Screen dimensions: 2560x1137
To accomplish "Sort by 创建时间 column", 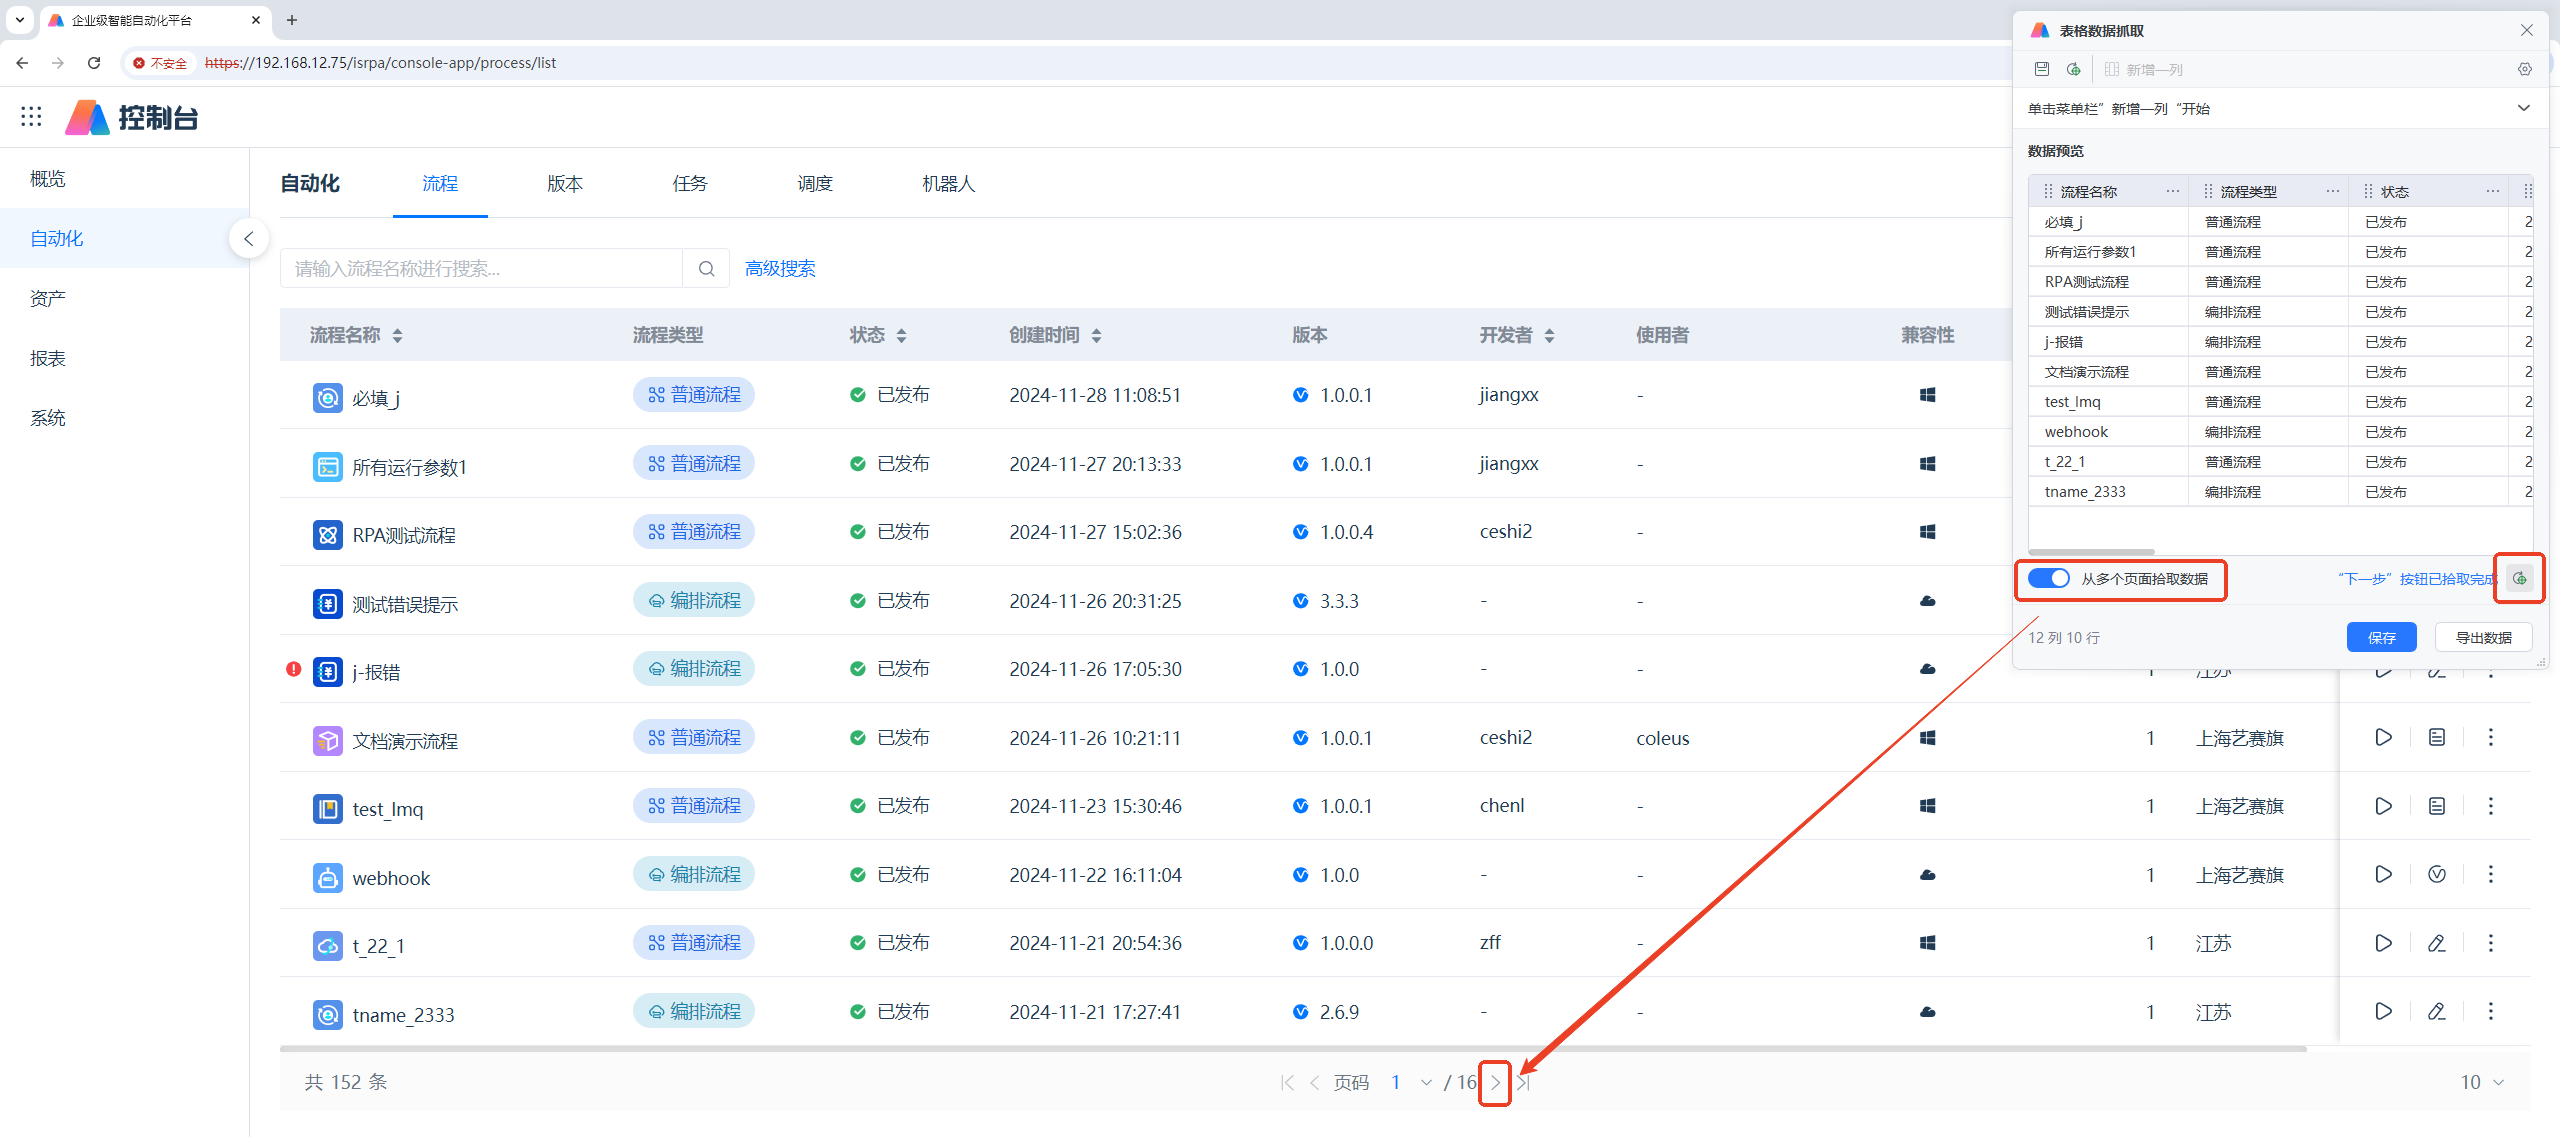I will point(1096,336).
